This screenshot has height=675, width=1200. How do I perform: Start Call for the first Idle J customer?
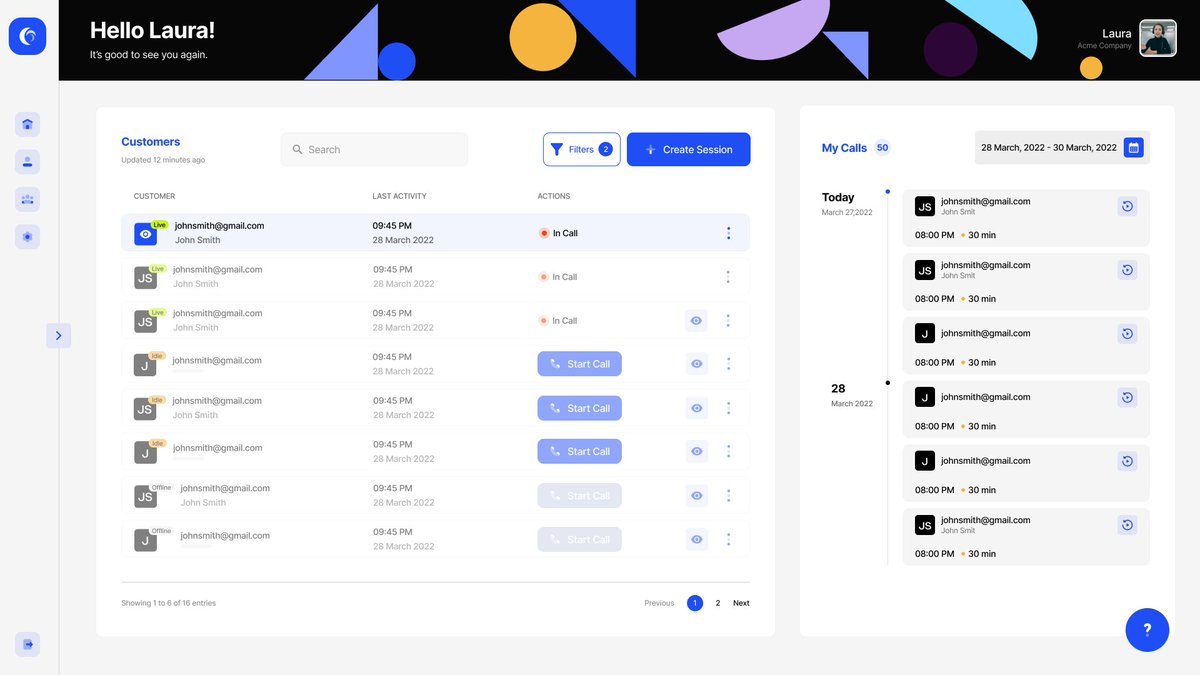(x=580, y=364)
